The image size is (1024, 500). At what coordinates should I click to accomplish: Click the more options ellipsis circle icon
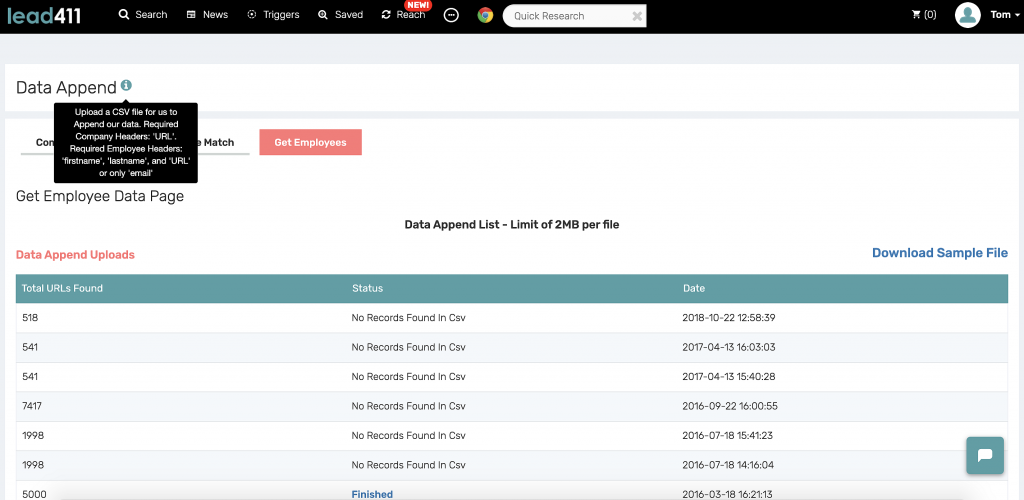click(451, 15)
